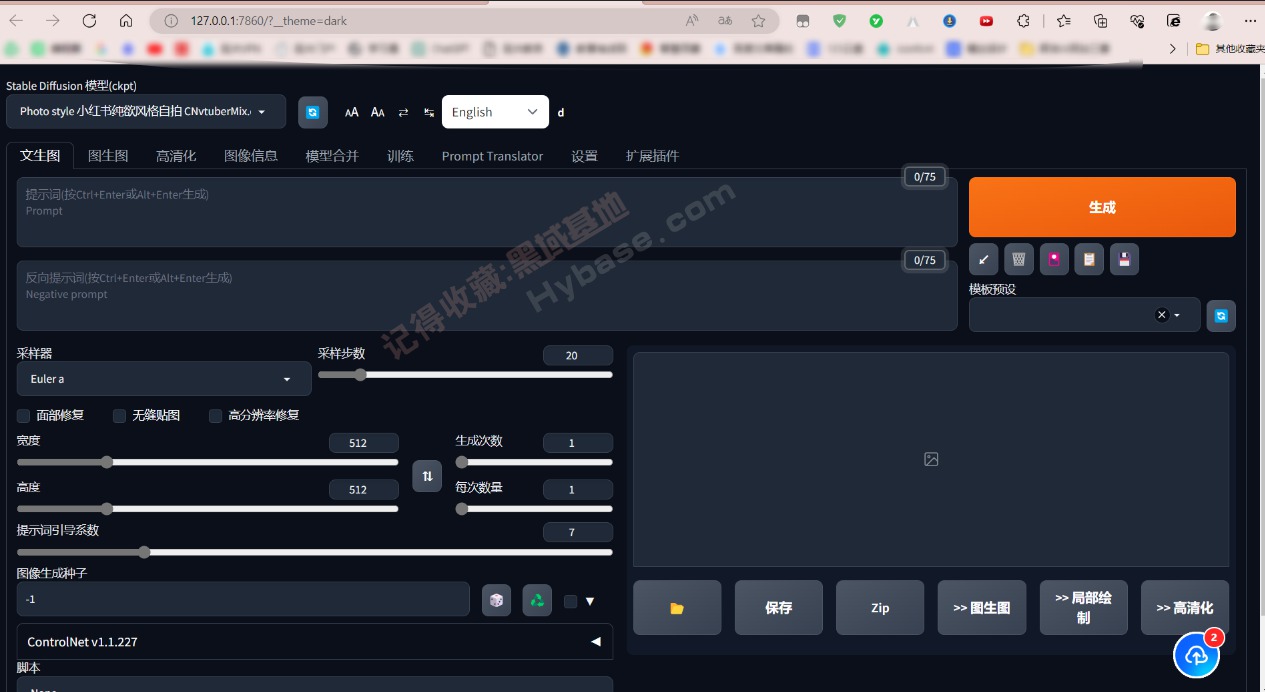Reuse last seed with the recycle icon
The image size is (1265, 692).
tap(537, 600)
